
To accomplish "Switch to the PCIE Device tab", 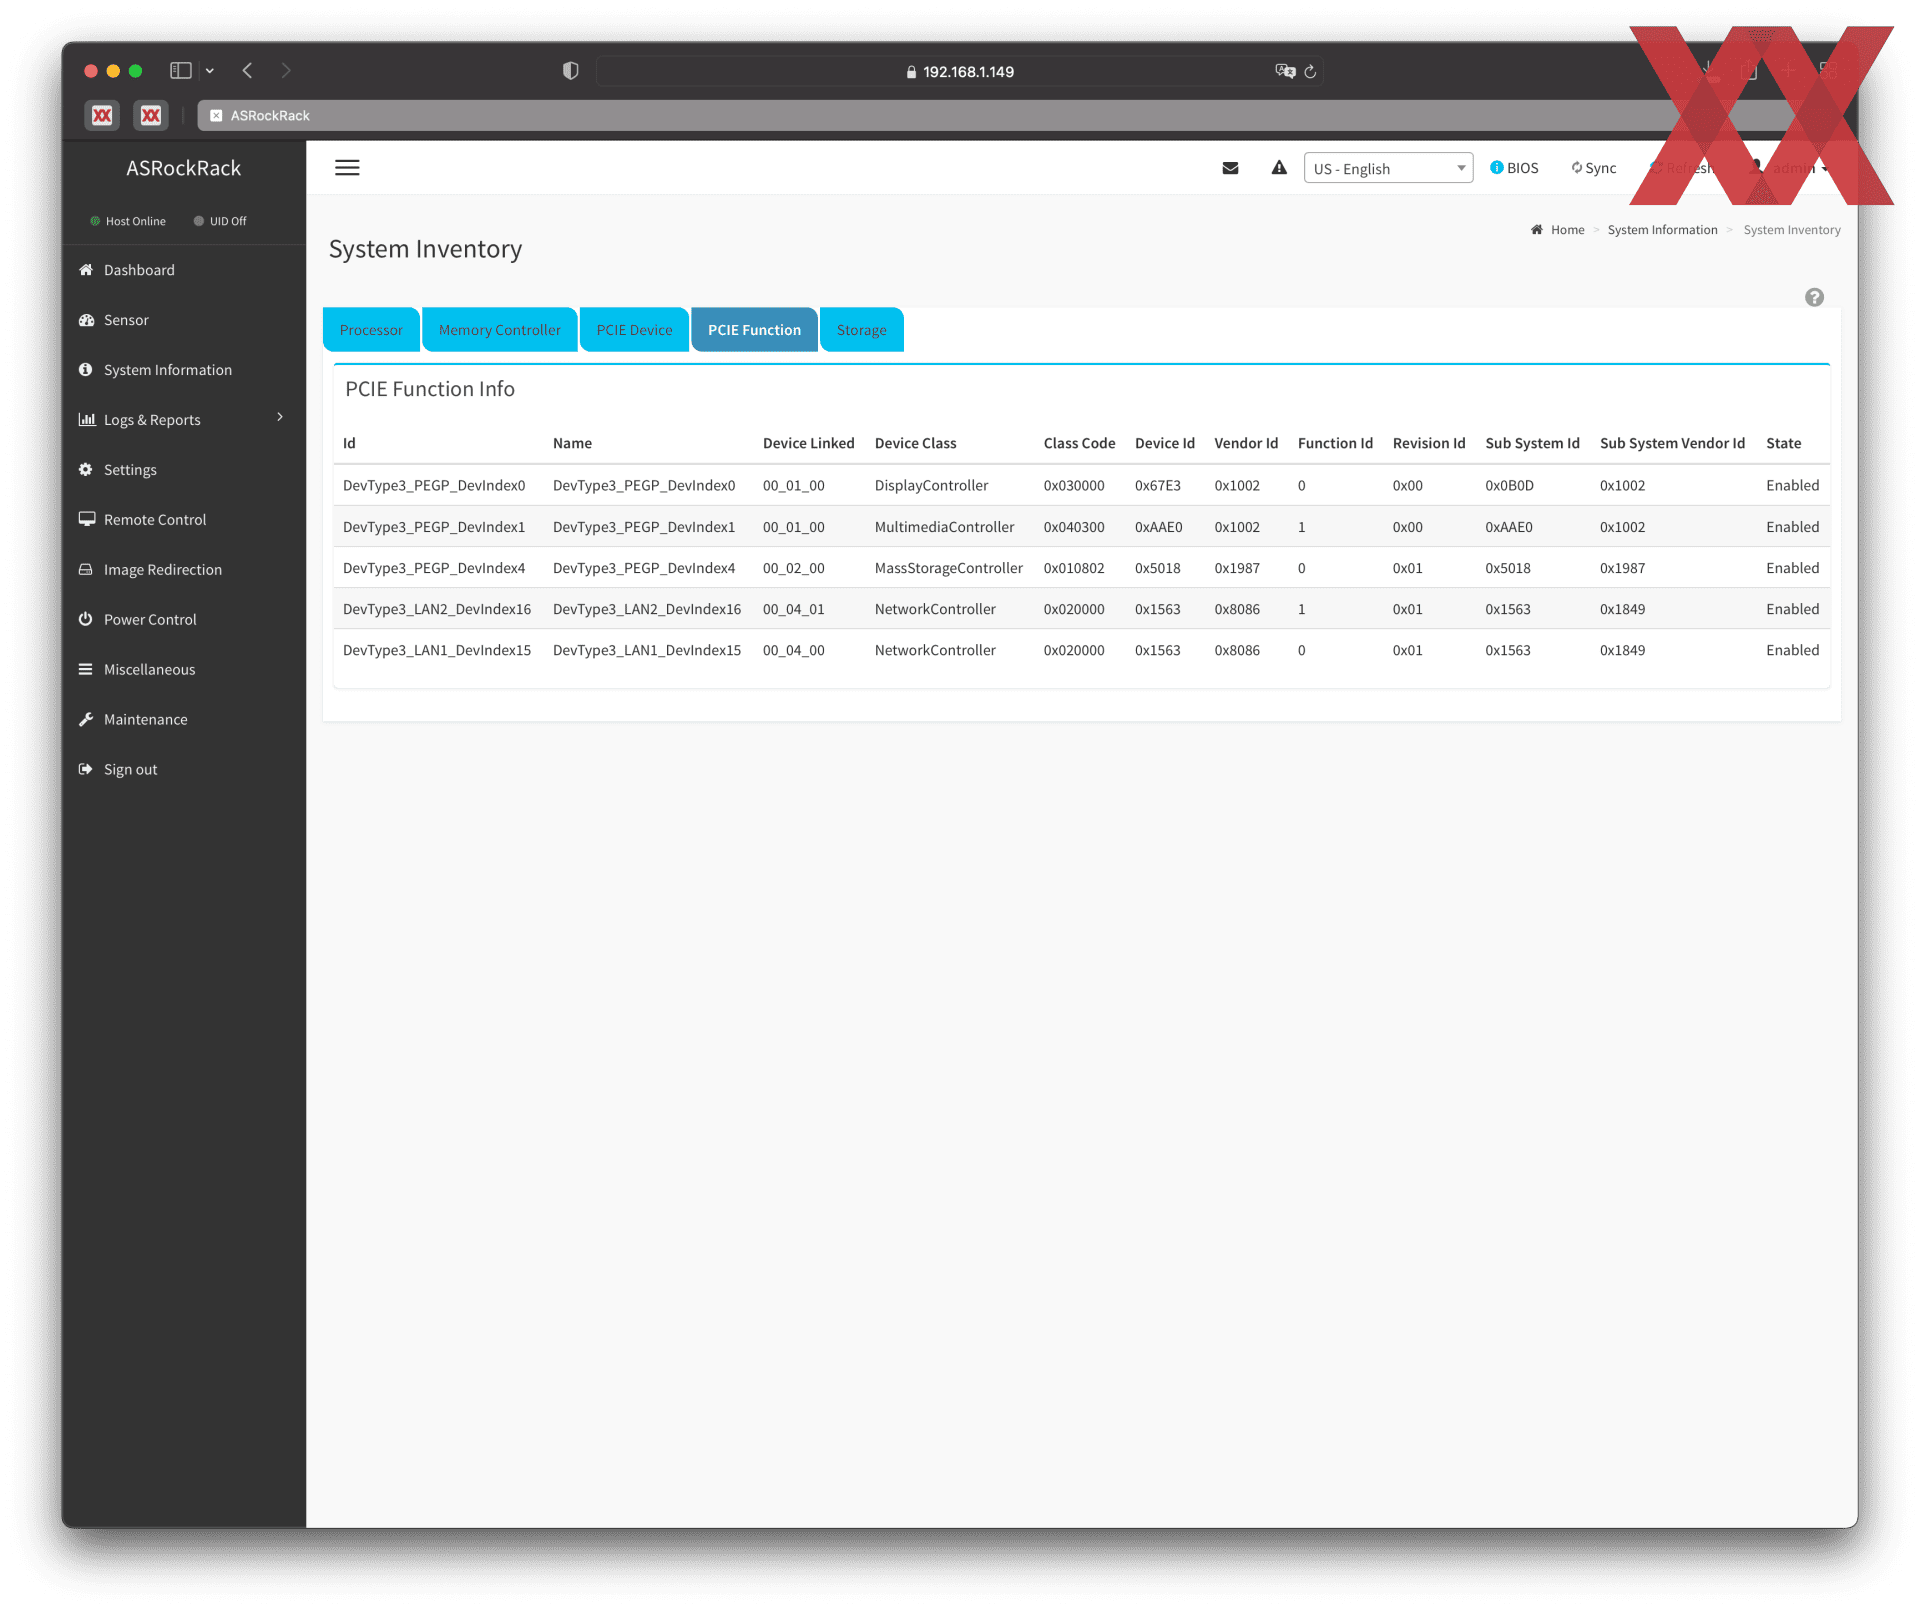I will pos(634,330).
